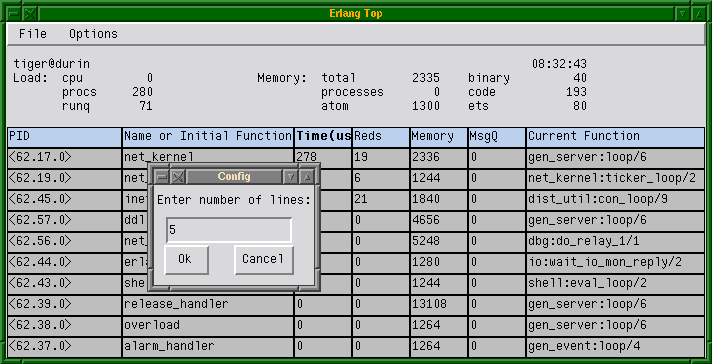The width and height of the screenshot is (712, 364).
Task: Click io:wait_io_mon_reply/2 function cell
Action: point(615,262)
